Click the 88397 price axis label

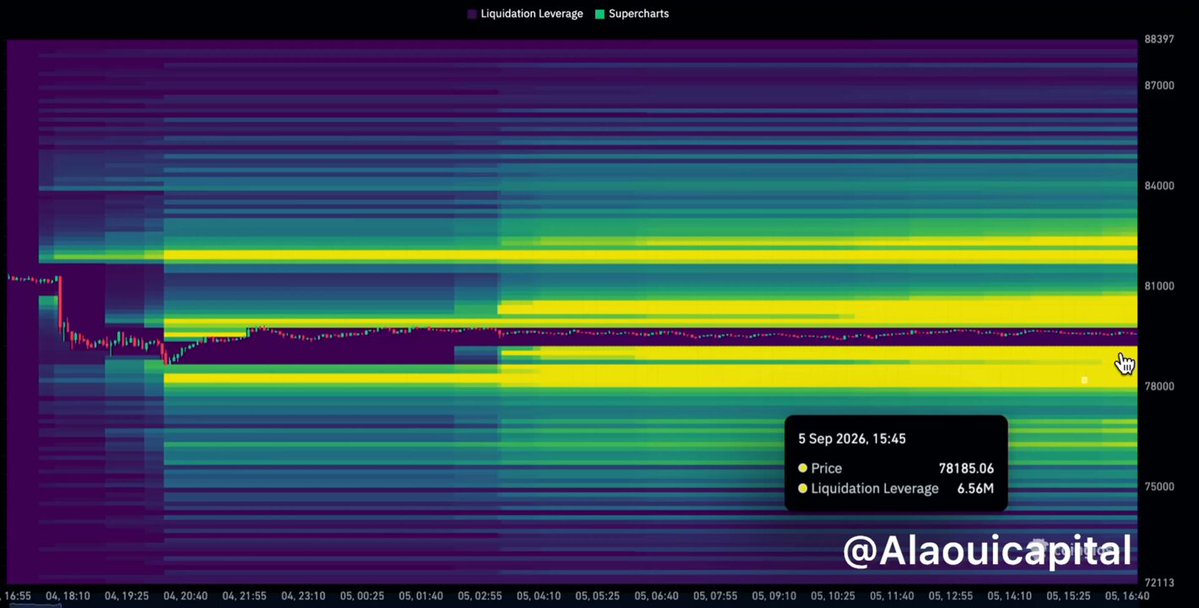point(1159,39)
